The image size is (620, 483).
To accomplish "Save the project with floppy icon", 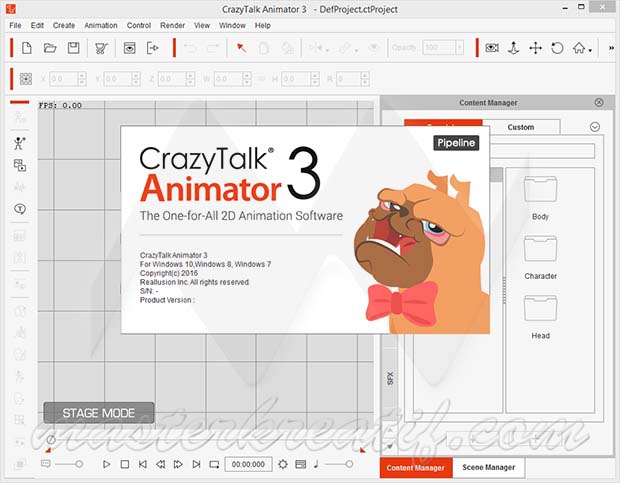I will (74, 48).
